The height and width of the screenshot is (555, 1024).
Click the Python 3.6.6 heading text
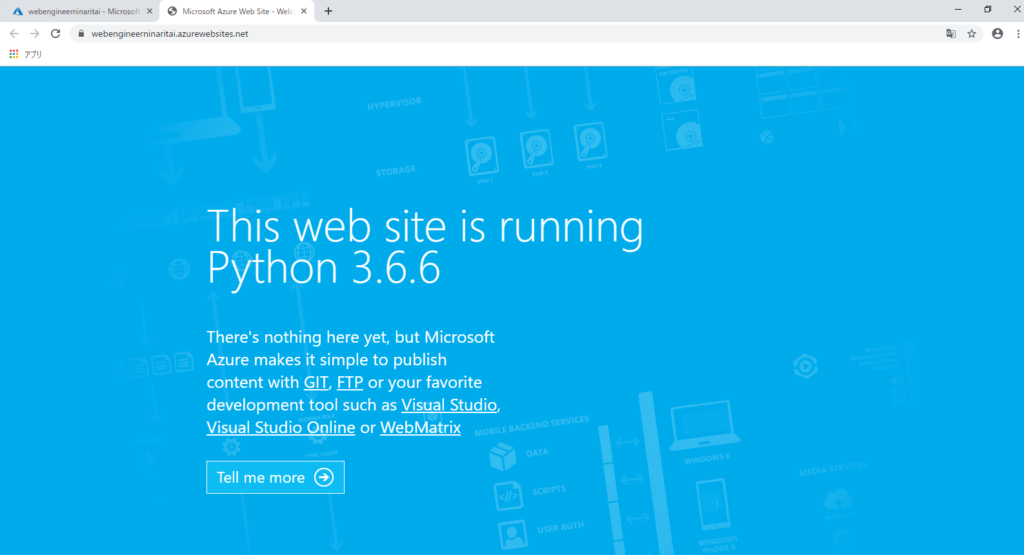click(x=324, y=268)
